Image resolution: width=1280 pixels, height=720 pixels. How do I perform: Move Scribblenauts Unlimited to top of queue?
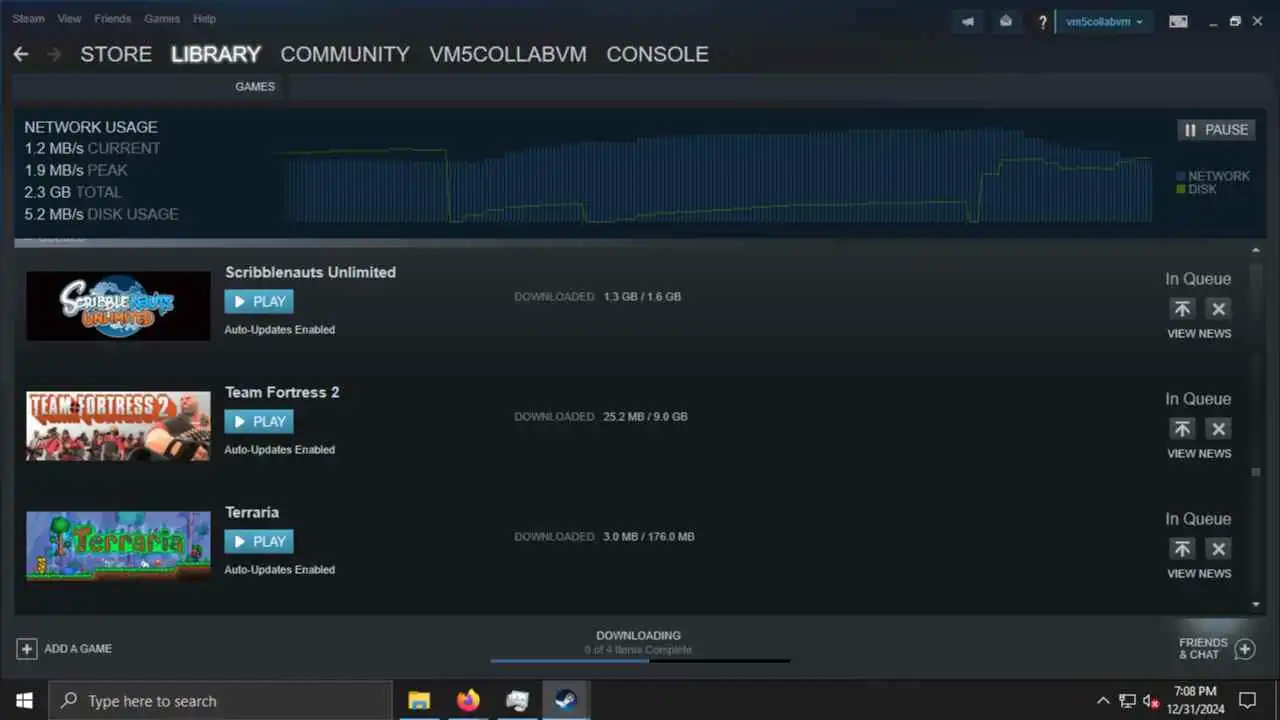1182,308
